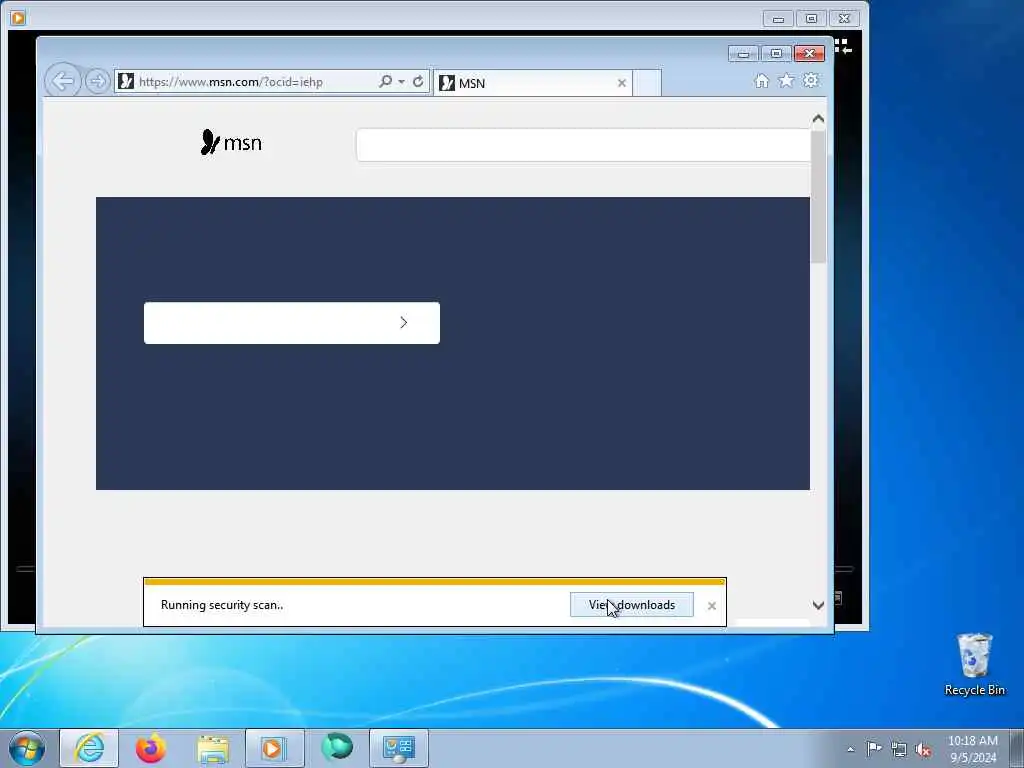Focus the MSN web search box
The height and width of the screenshot is (768, 1024).
coord(583,145)
